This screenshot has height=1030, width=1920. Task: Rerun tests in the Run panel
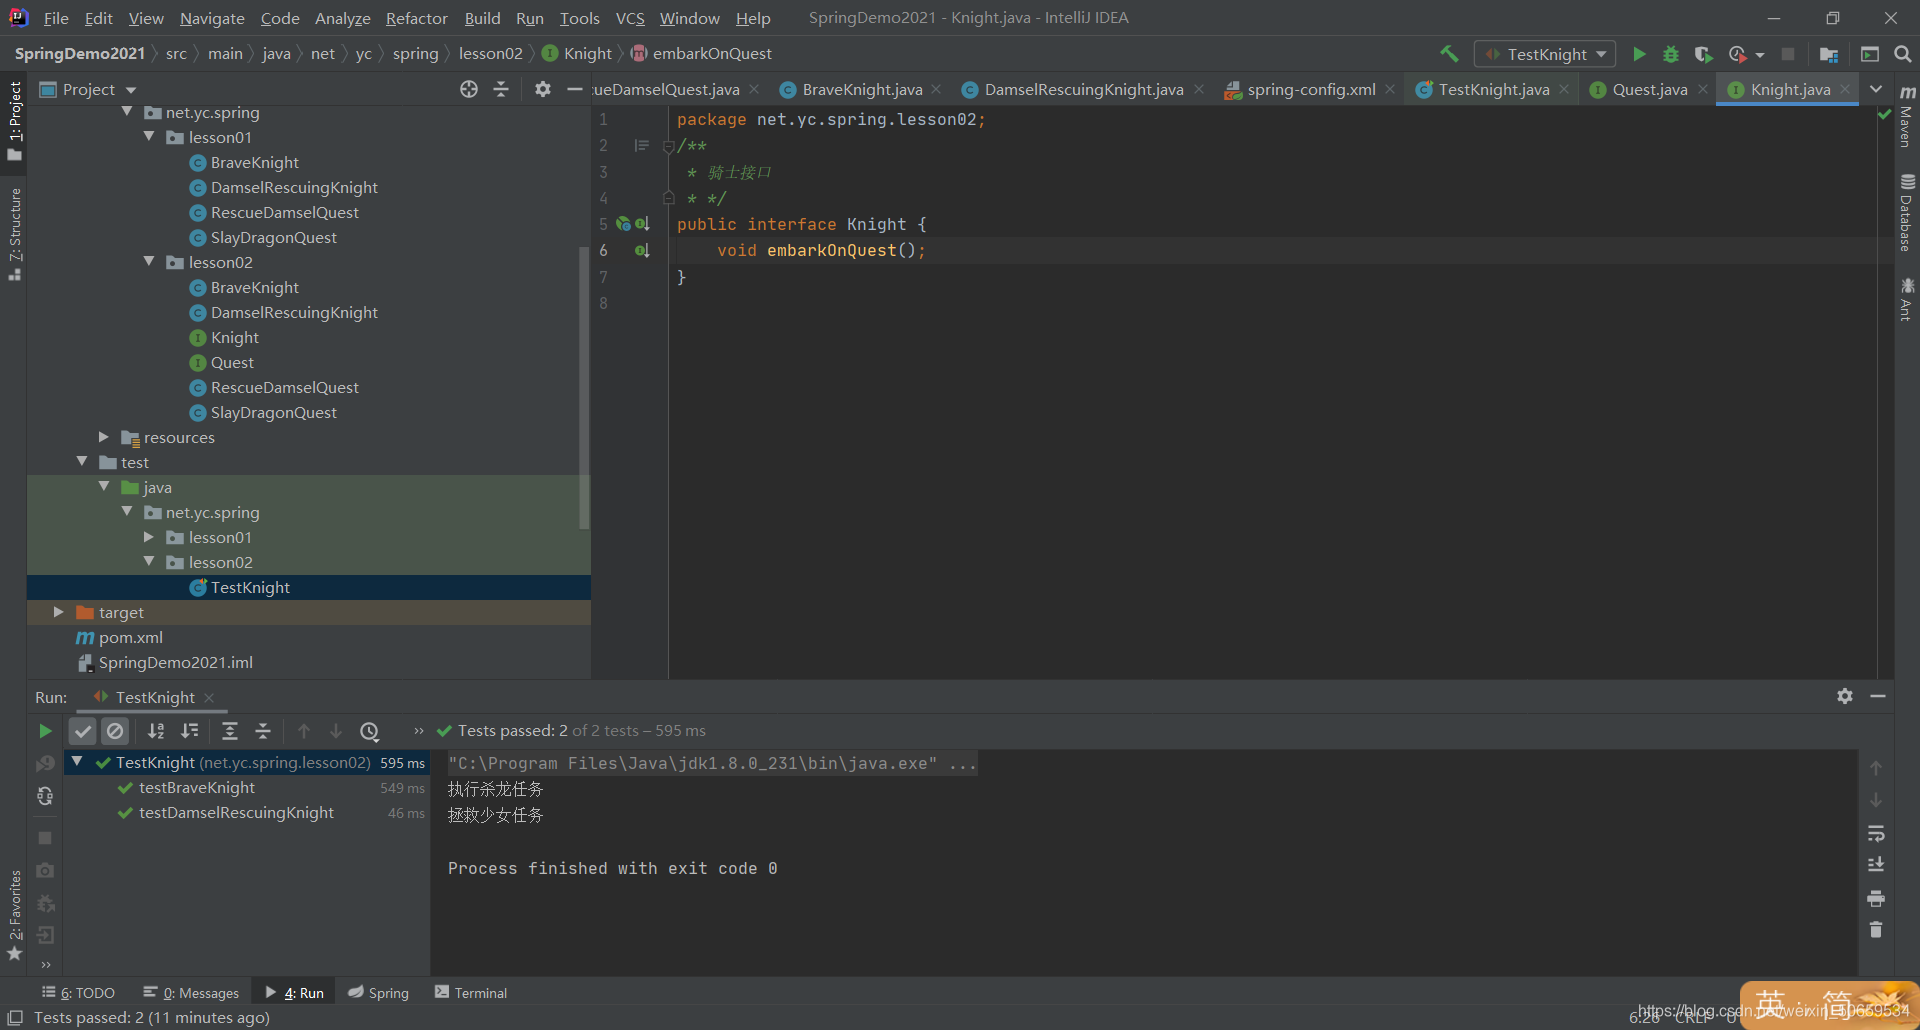pyautogui.click(x=45, y=731)
